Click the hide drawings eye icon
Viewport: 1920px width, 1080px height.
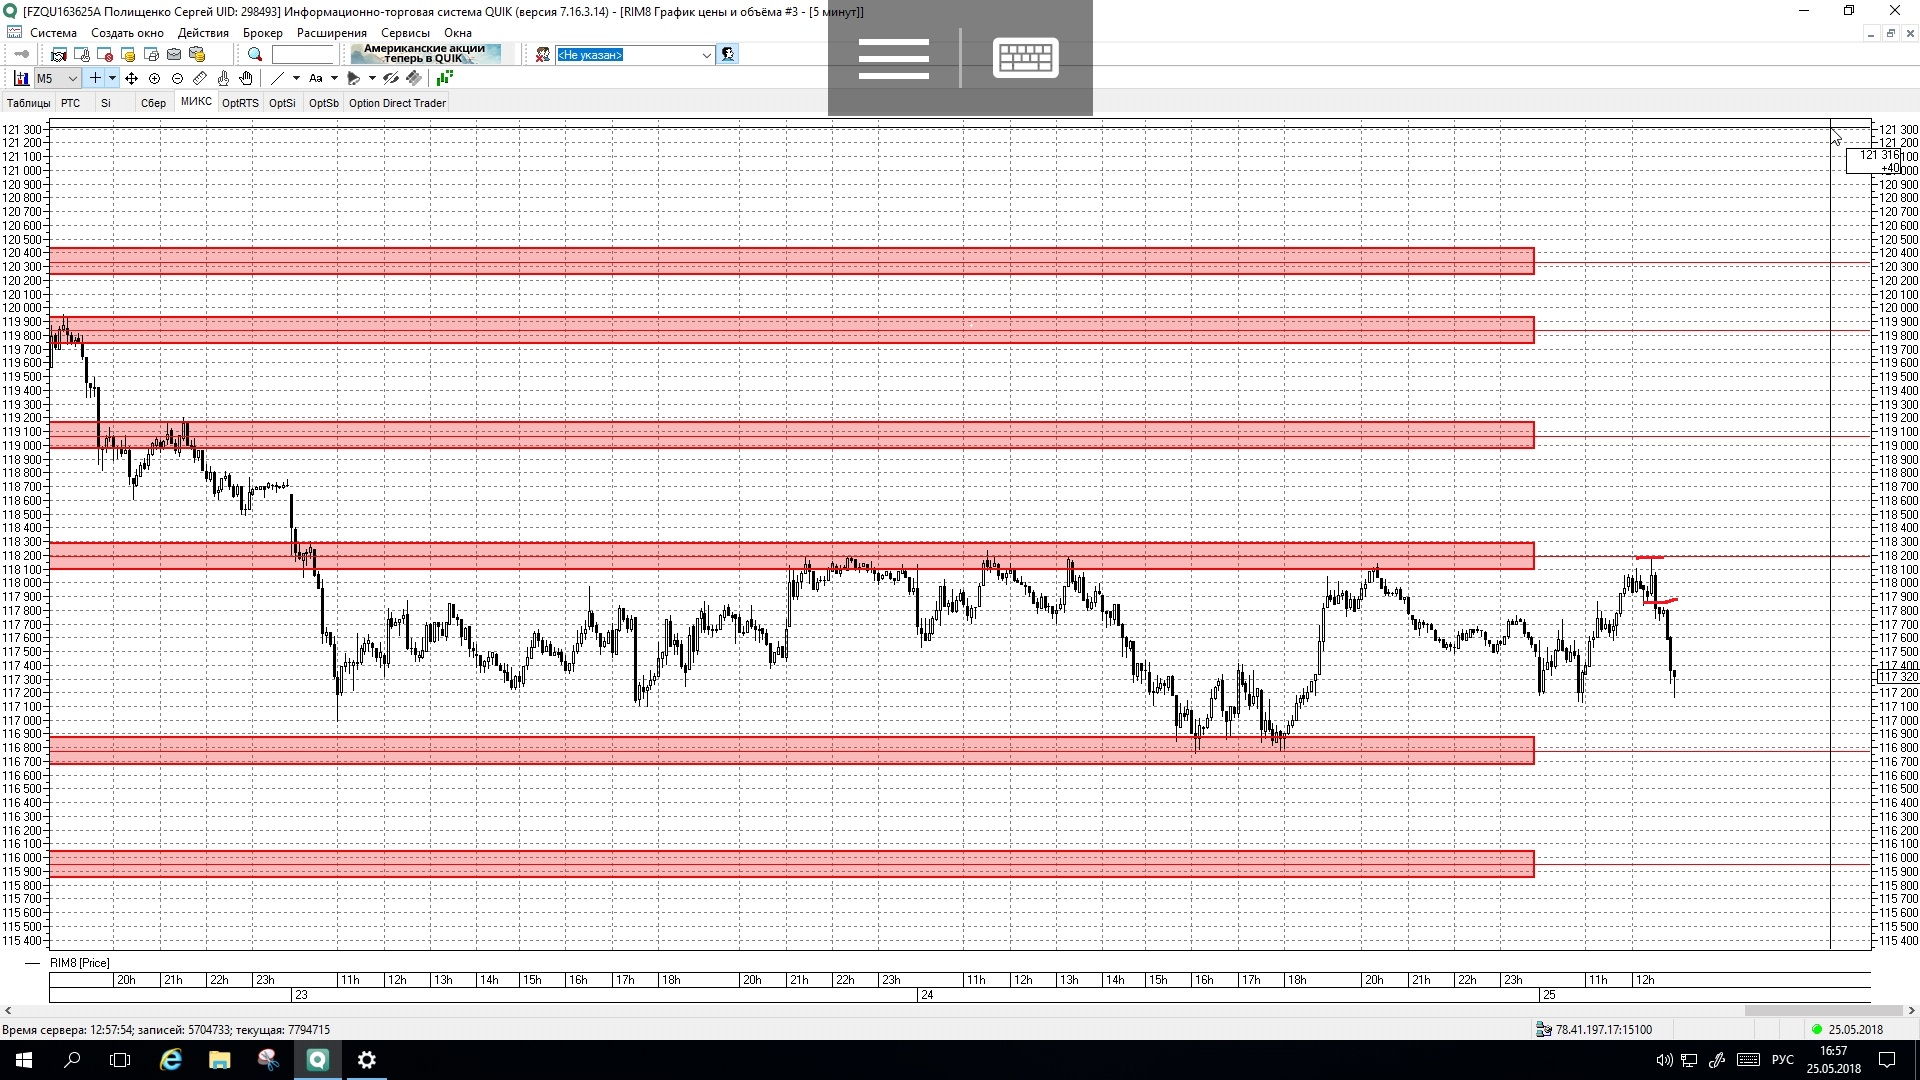[x=391, y=78]
